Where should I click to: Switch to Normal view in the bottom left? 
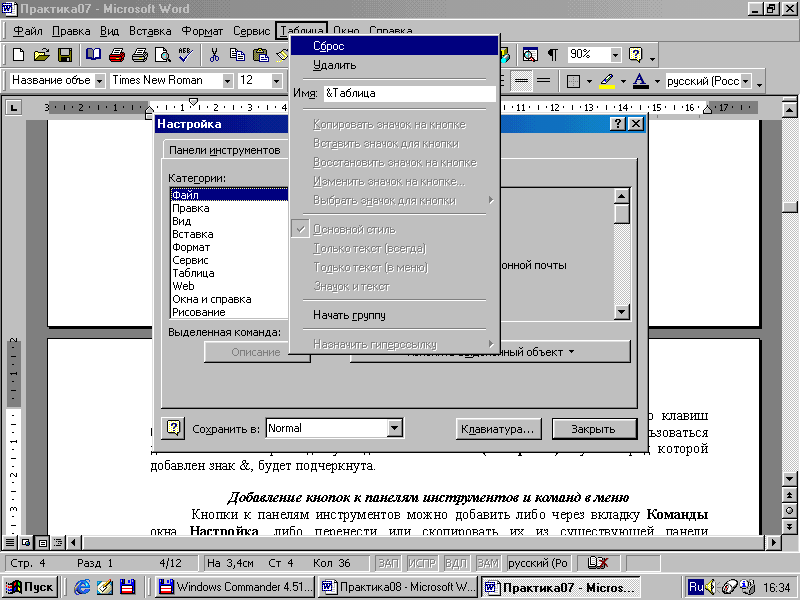[10, 542]
